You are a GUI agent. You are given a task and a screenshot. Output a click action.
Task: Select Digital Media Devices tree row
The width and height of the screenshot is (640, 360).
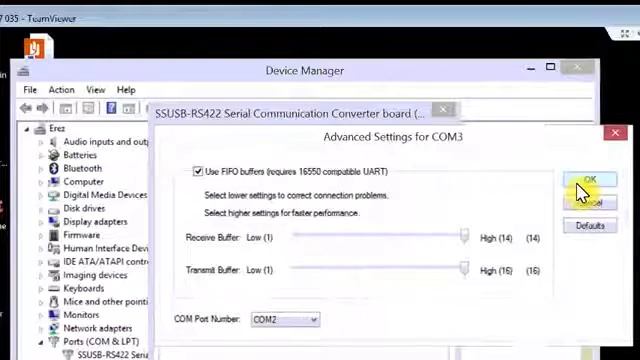coord(105,195)
